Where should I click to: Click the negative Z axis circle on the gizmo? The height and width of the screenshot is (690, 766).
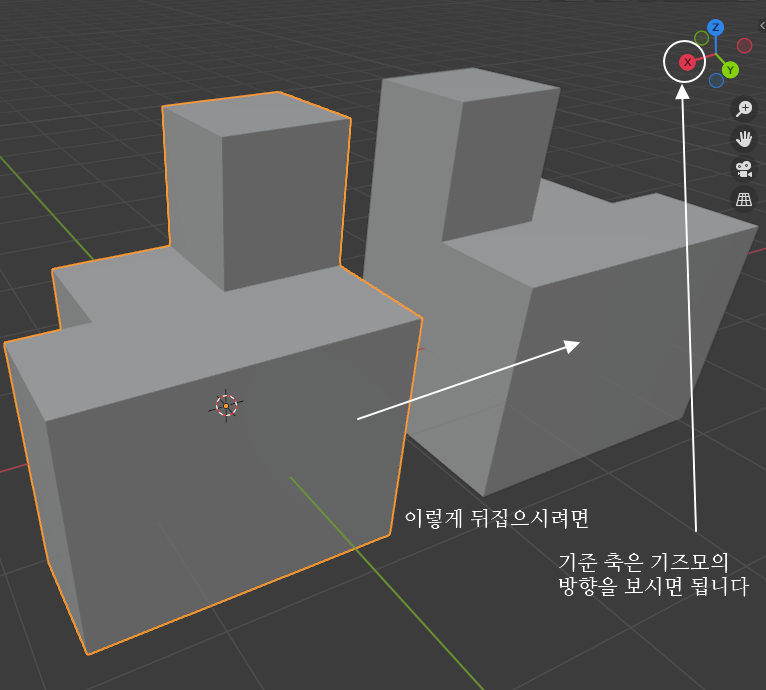pyautogui.click(x=716, y=81)
